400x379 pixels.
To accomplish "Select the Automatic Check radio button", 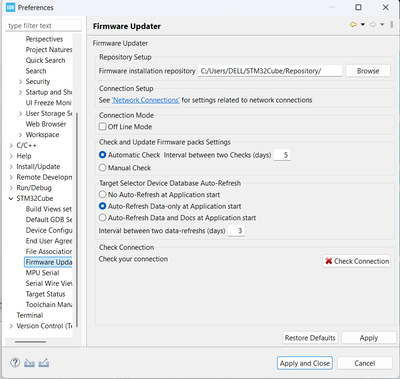I will pyautogui.click(x=103, y=155).
